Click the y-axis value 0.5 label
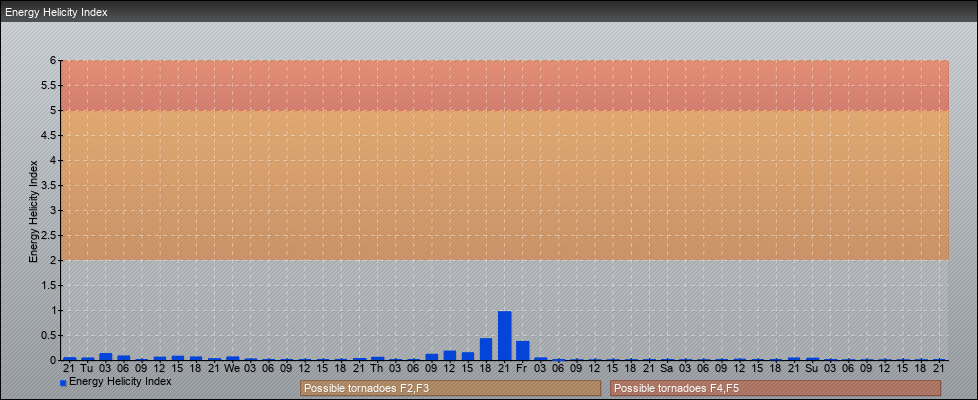Screen dimensions: 978x400 [50, 335]
